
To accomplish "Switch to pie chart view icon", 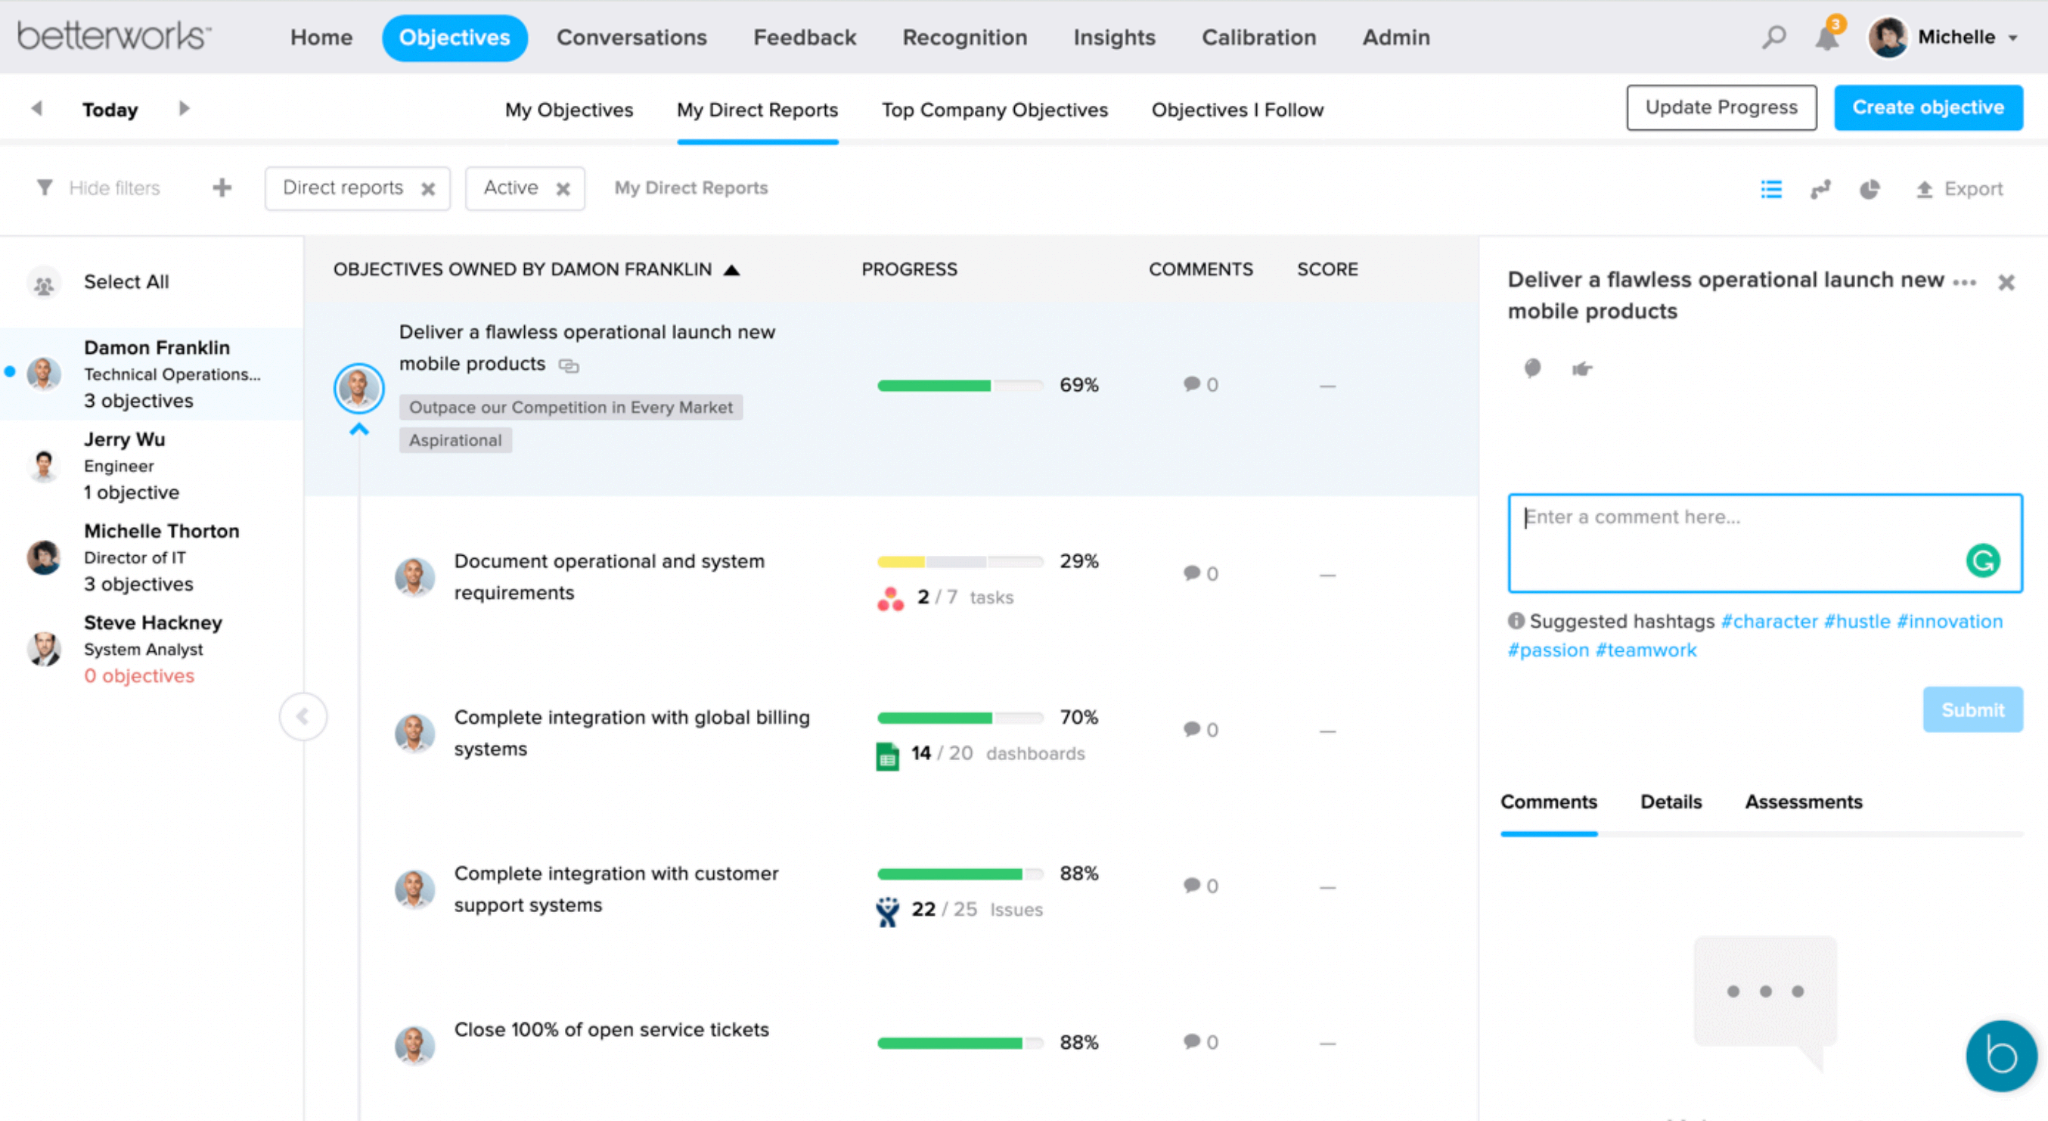I will pyautogui.click(x=1869, y=189).
